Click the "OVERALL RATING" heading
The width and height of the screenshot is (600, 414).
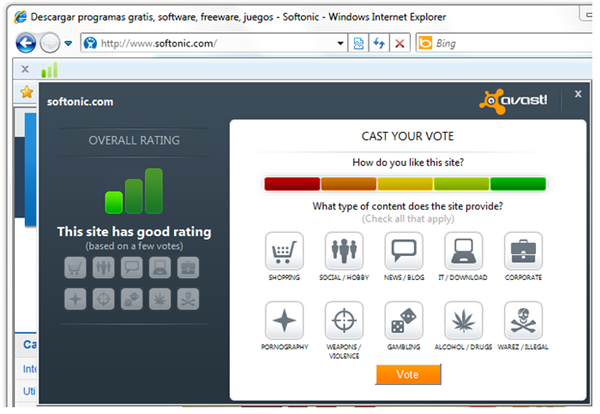[134, 140]
